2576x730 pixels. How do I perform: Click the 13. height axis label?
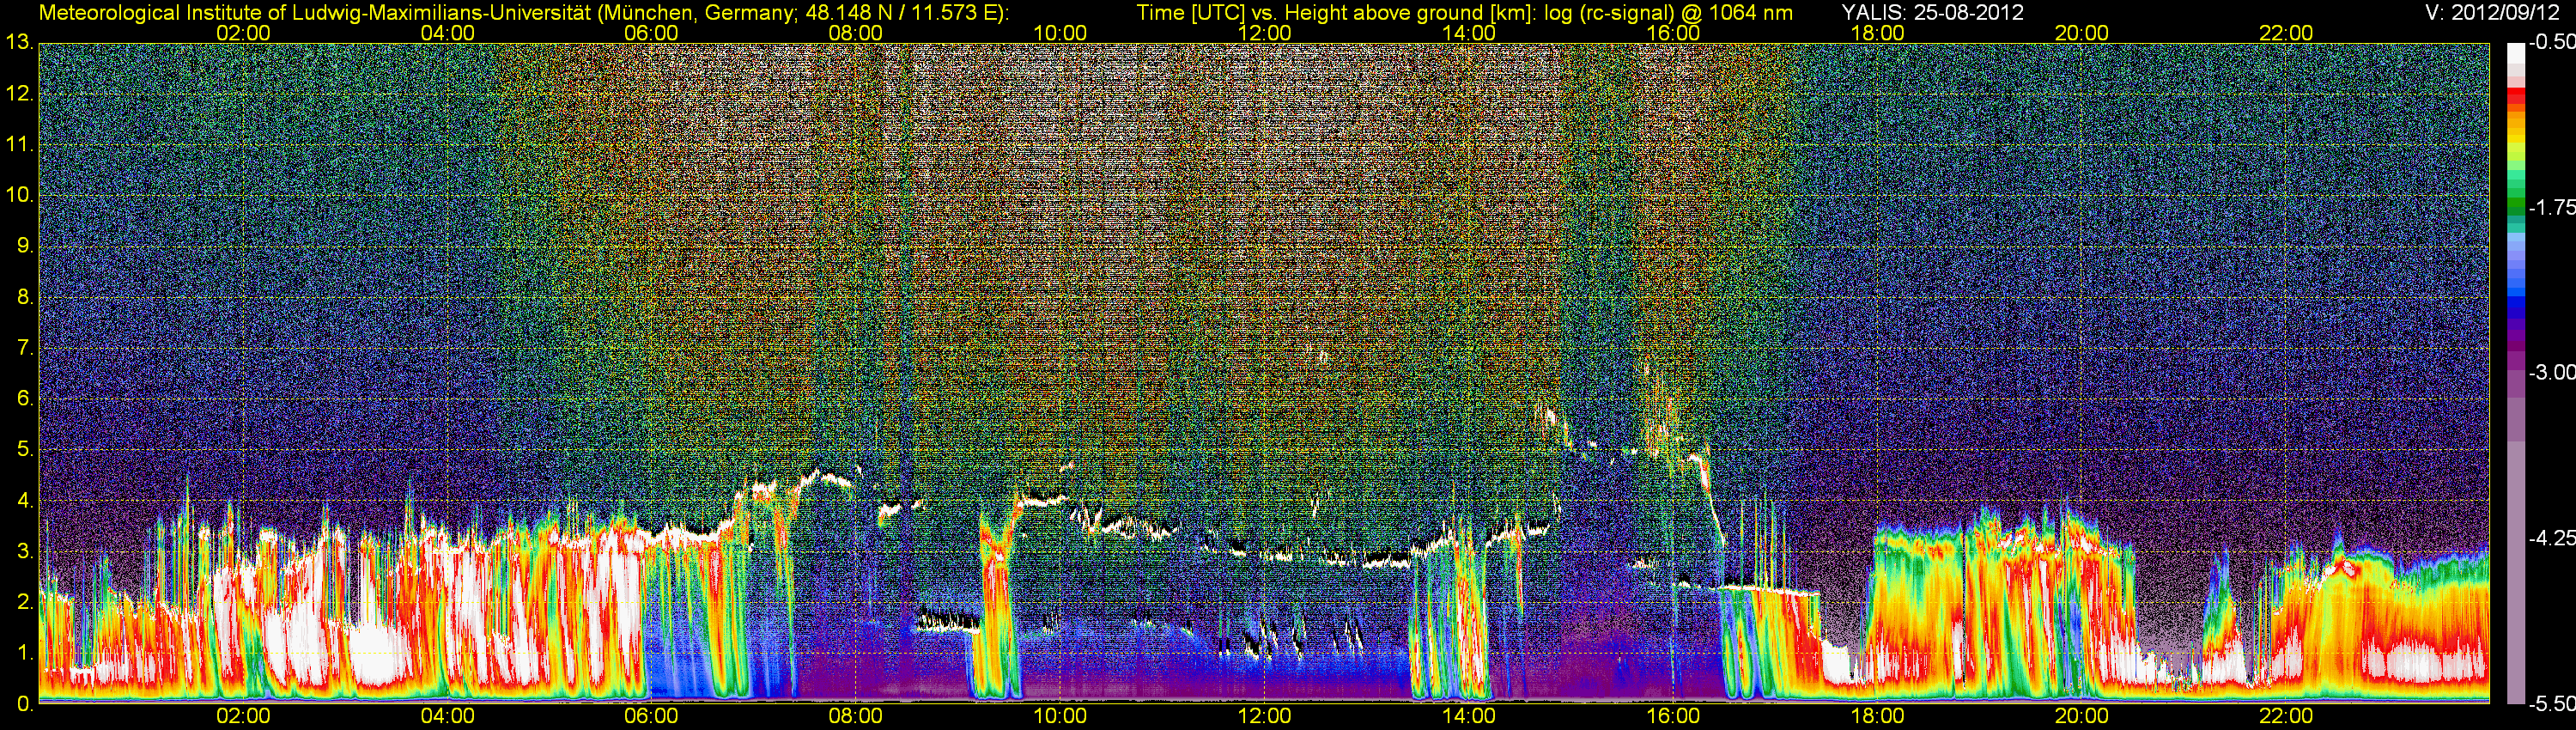click(x=19, y=43)
